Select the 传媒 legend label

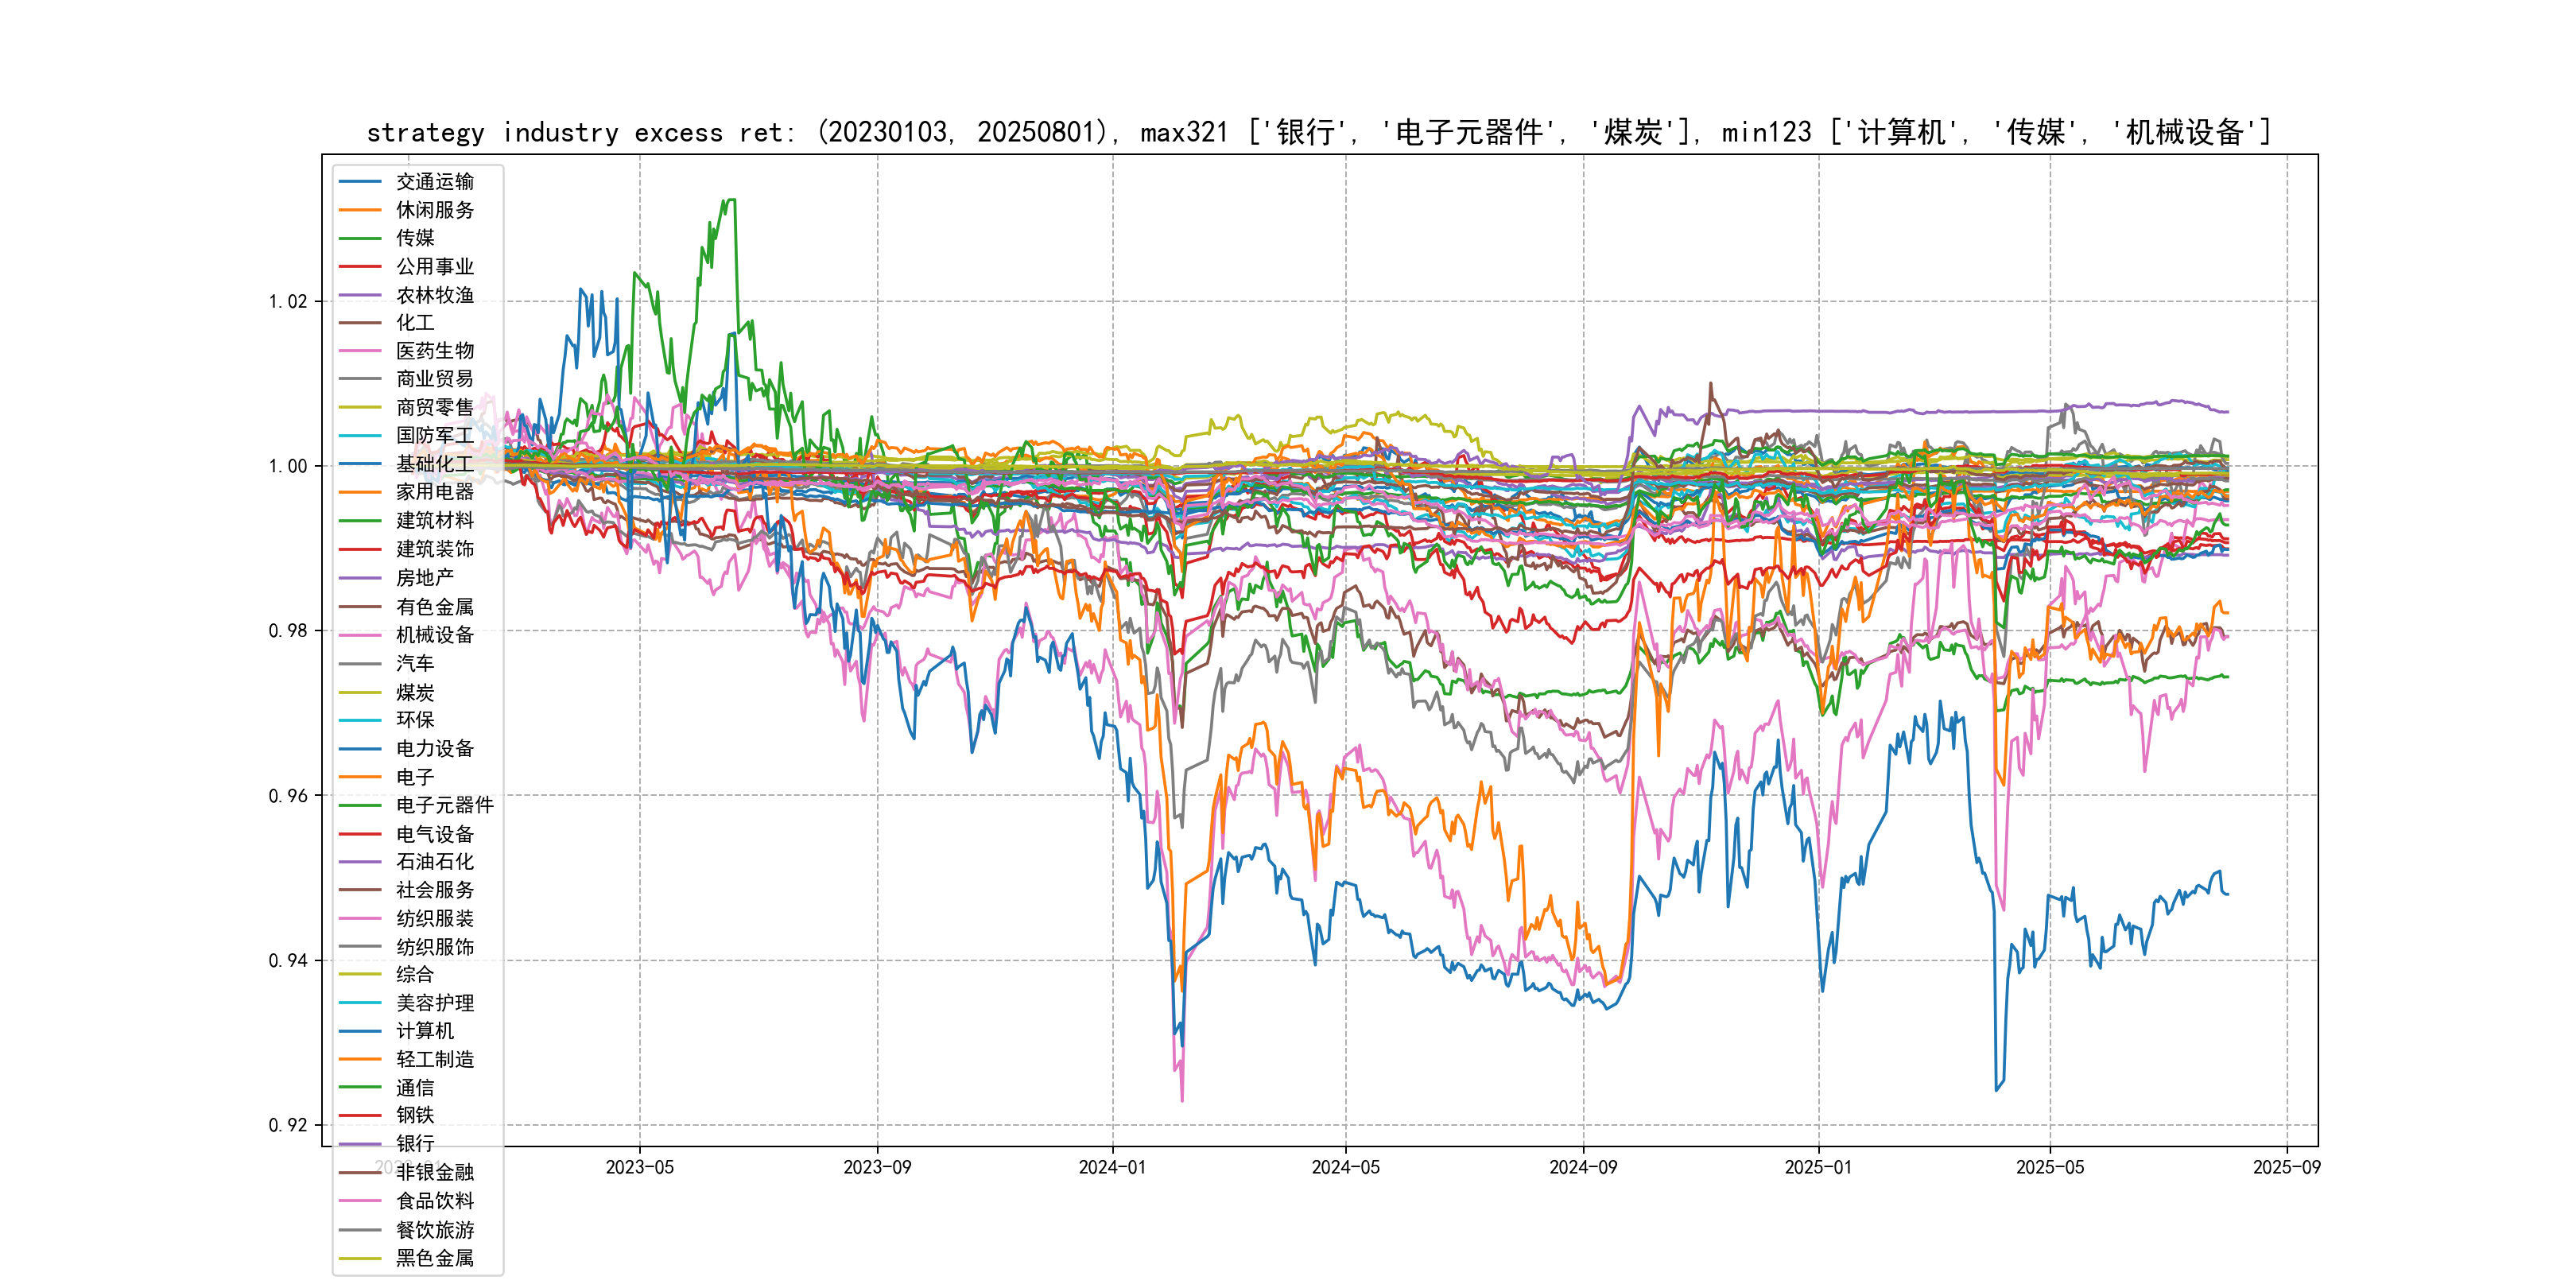click(415, 238)
